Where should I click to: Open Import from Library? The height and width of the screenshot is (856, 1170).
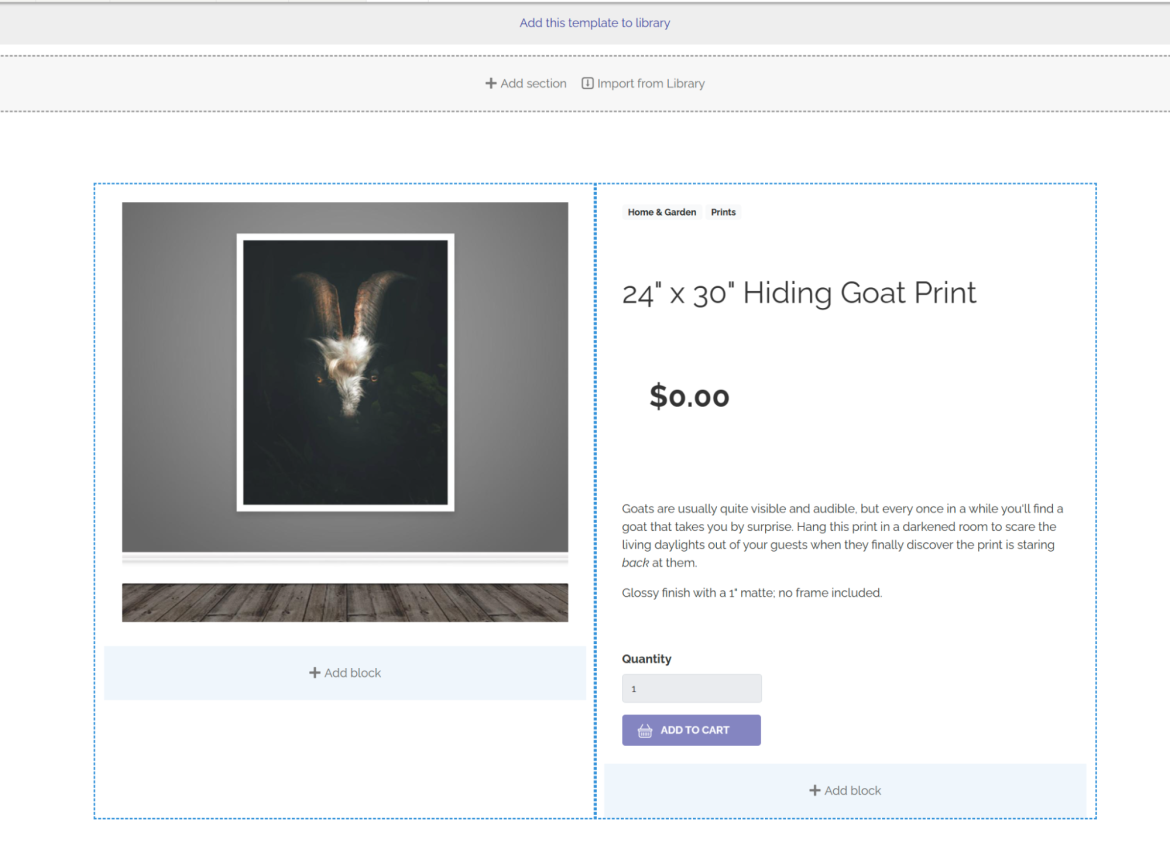tap(650, 84)
